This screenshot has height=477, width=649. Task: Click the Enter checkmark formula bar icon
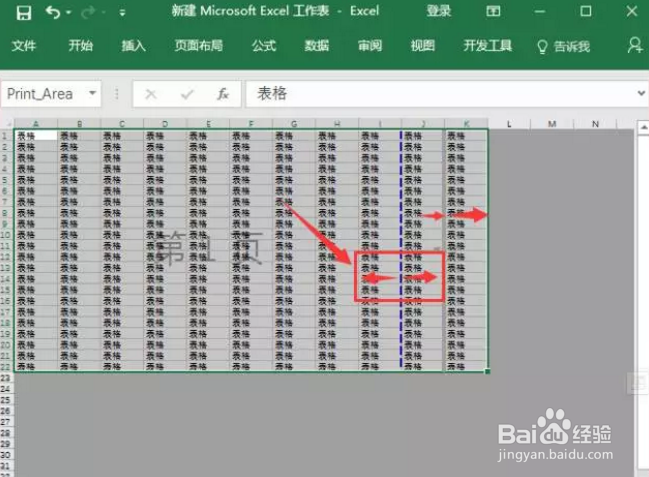click(x=187, y=94)
